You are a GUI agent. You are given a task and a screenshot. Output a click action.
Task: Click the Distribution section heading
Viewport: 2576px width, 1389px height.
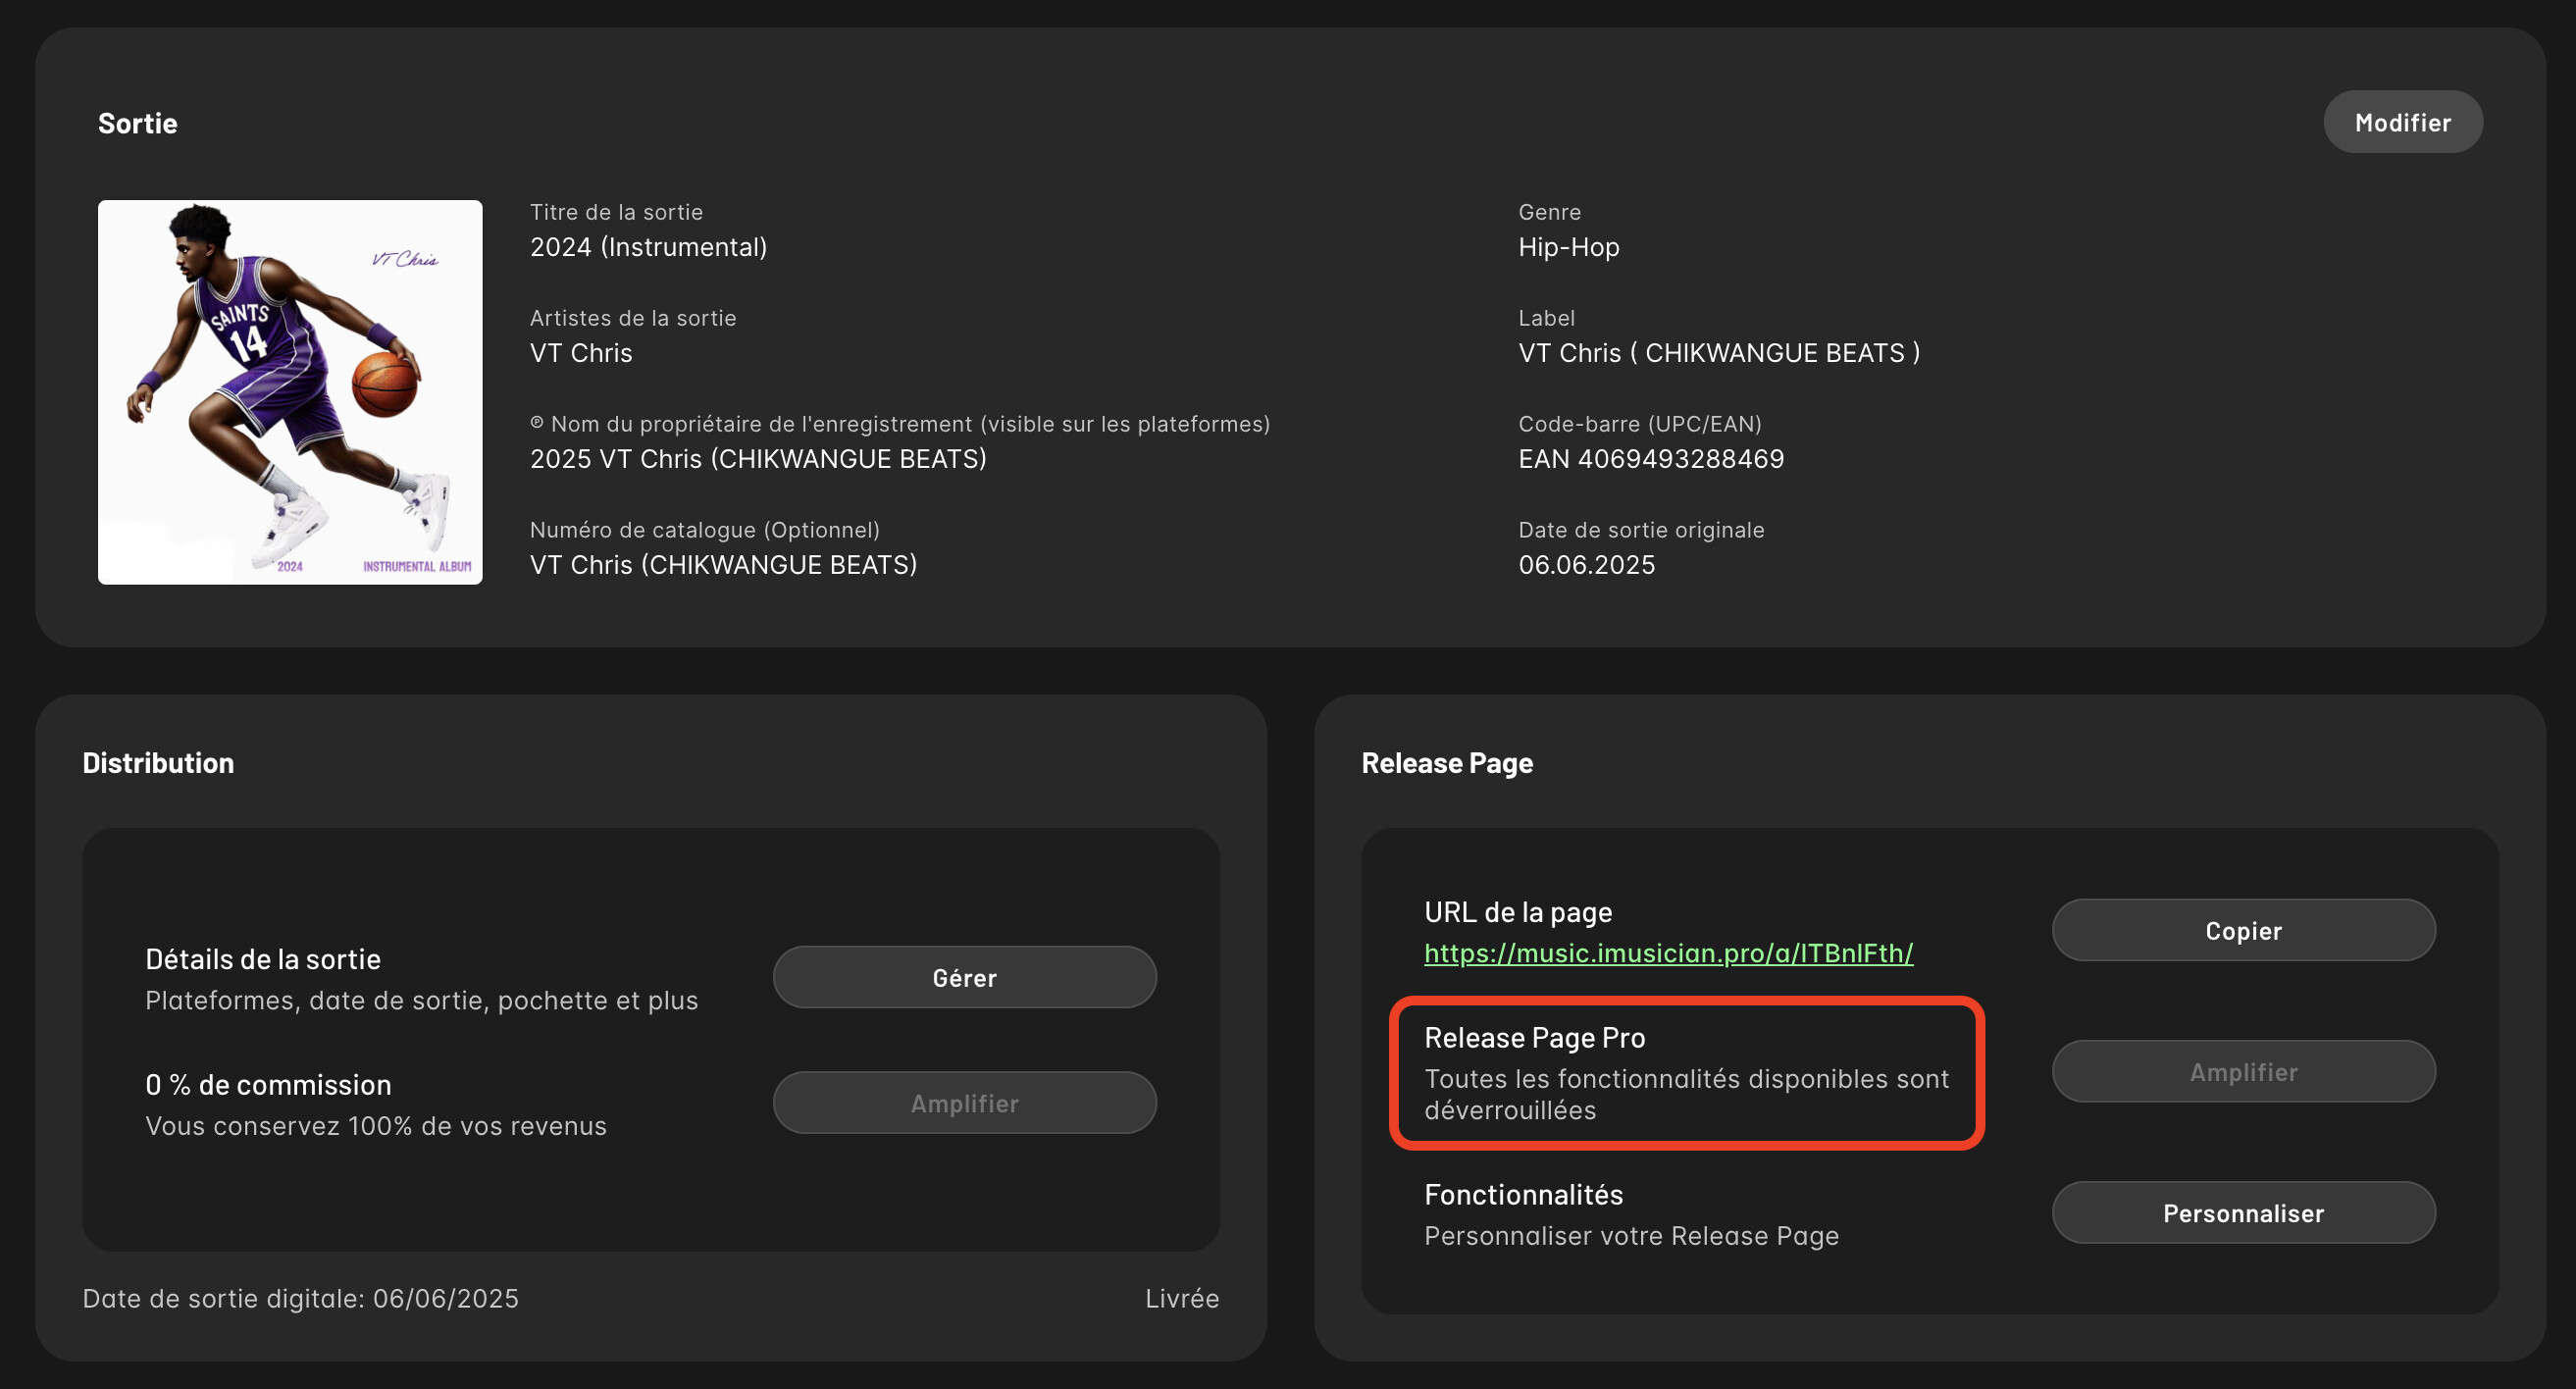158,763
